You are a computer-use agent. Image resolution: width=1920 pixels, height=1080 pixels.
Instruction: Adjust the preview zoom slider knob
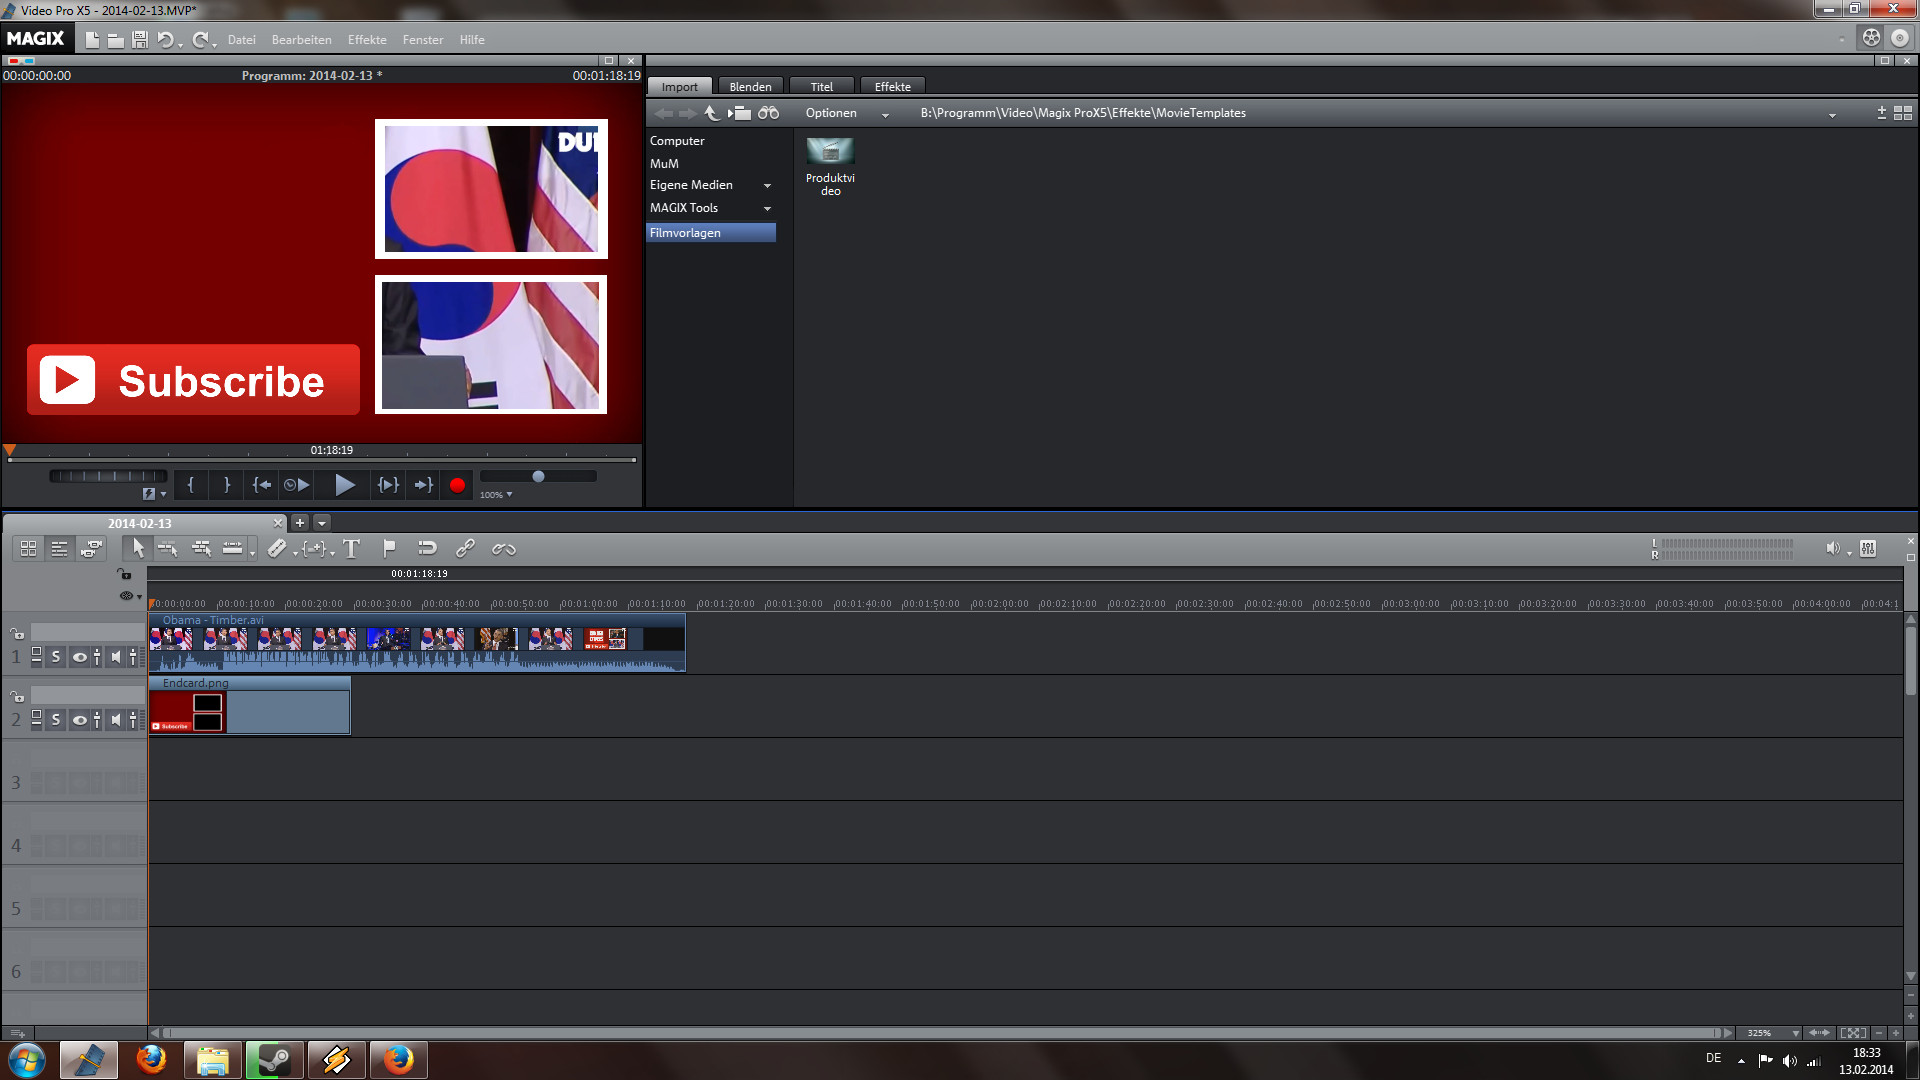coord(538,477)
